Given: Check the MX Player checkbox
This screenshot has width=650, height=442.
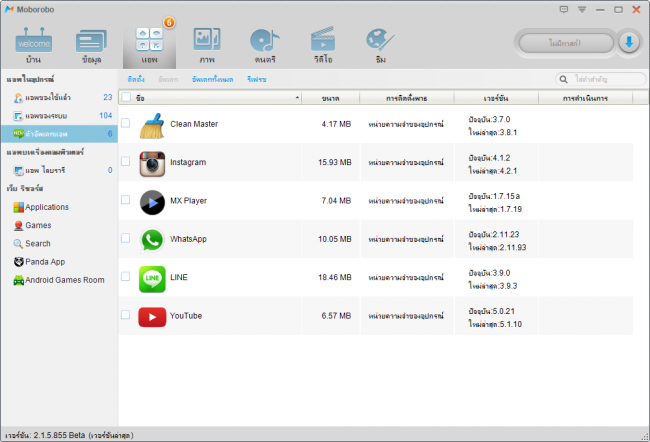Looking at the screenshot, I should pos(126,200).
